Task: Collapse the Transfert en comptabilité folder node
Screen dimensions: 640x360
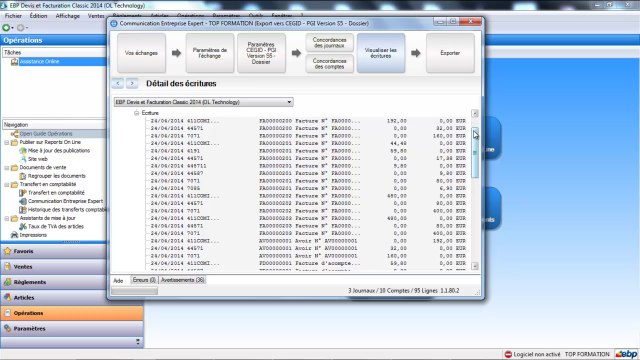Action: coord(7,184)
